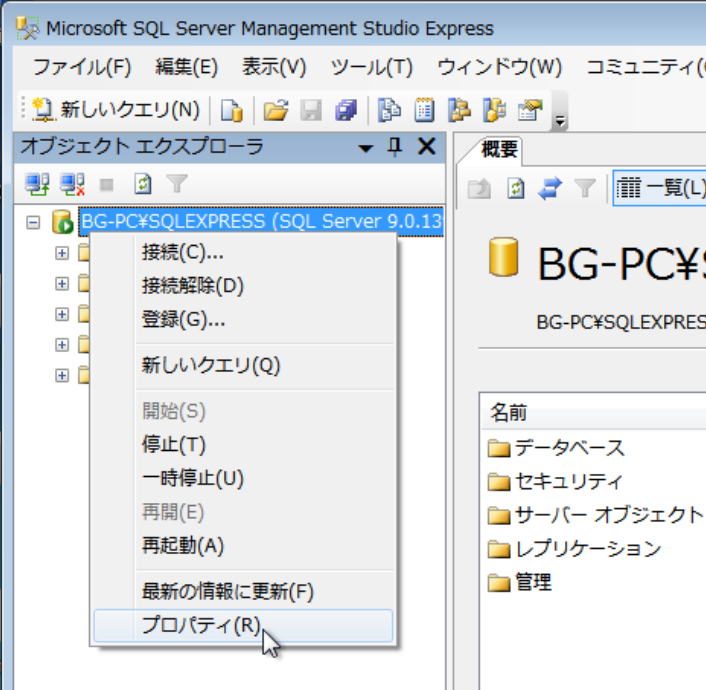The image size is (706, 690).
Task: Click Disconnect icon in Object Explorer
Action: pyautogui.click(x=72, y=185)
